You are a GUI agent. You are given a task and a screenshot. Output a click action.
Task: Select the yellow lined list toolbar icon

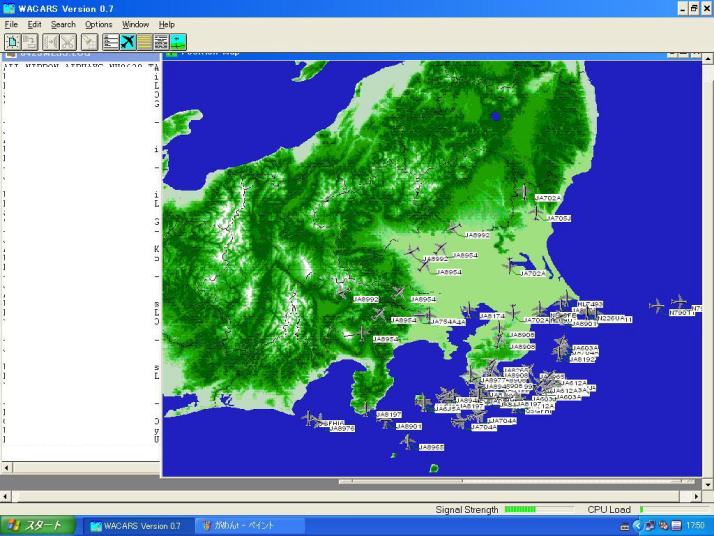[x=144, y=41]
